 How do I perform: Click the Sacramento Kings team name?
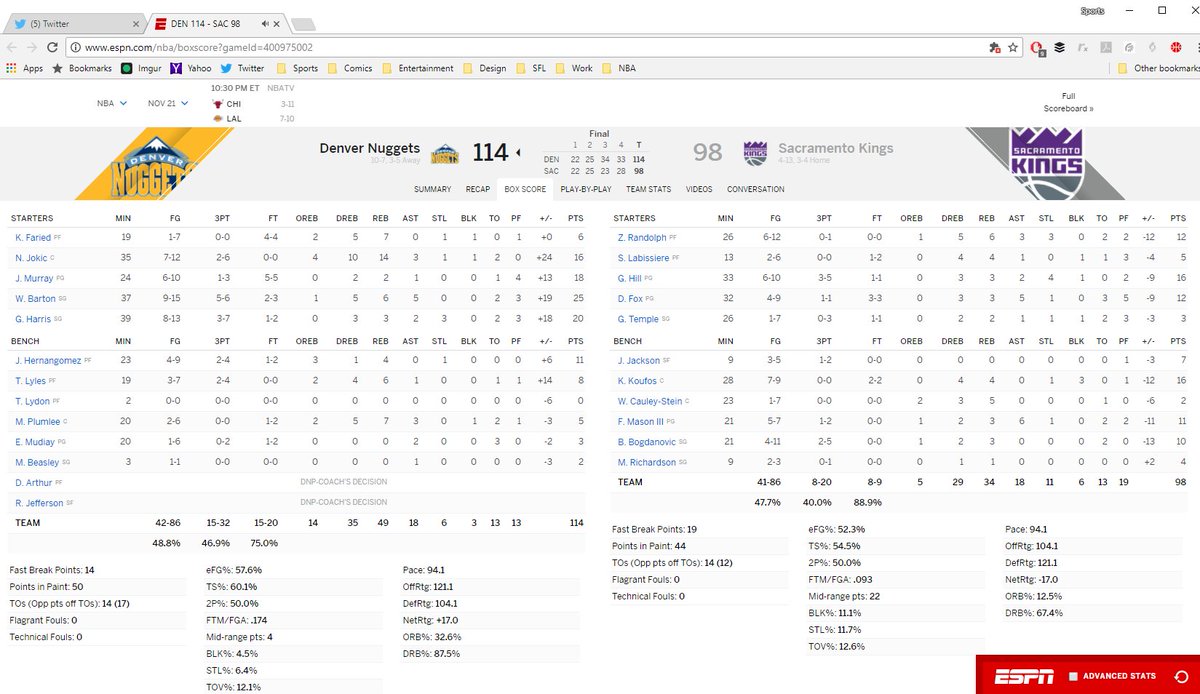[836, 148]
